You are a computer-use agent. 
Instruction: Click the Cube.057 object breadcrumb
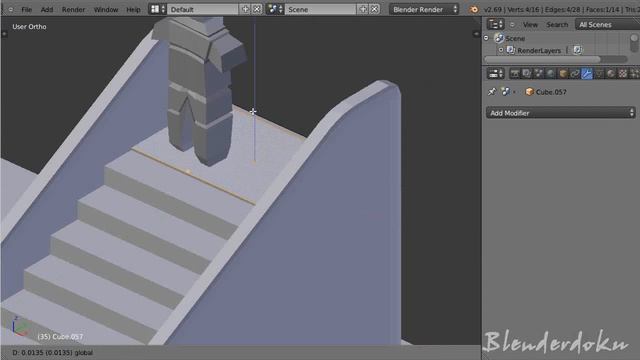click(546, 92)
